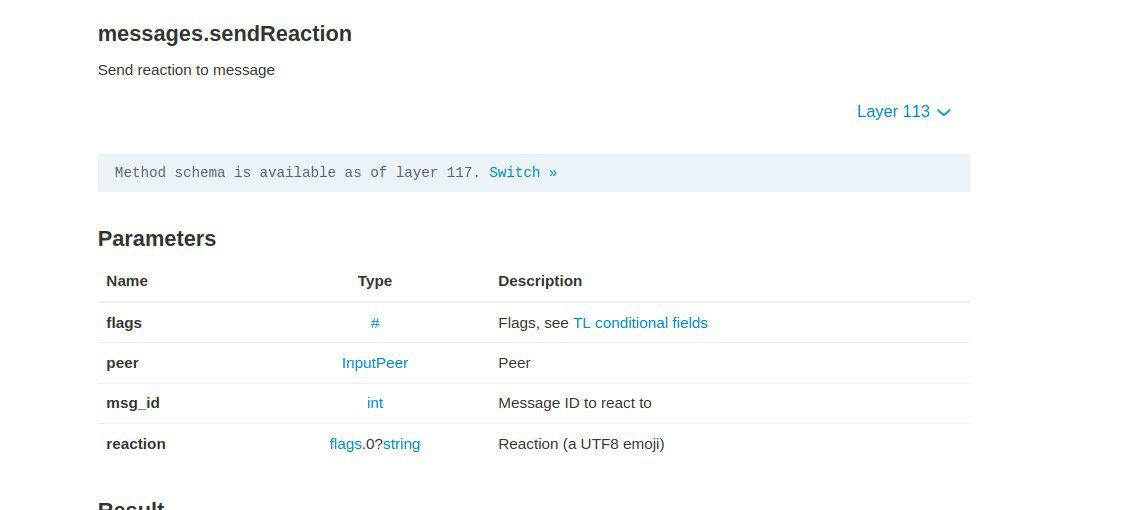Follow the TL conditional fields link
Image resolution: width=1146 pixels, height=510 pixels.
pos(640,323)
